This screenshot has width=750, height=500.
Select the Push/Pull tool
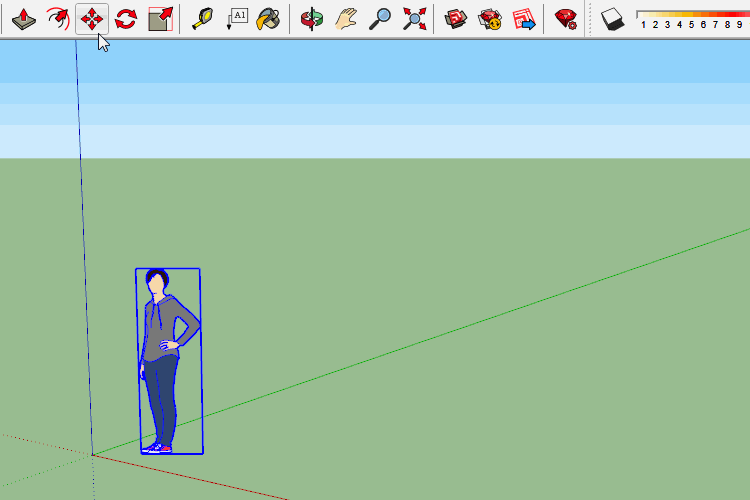point(24,18)
